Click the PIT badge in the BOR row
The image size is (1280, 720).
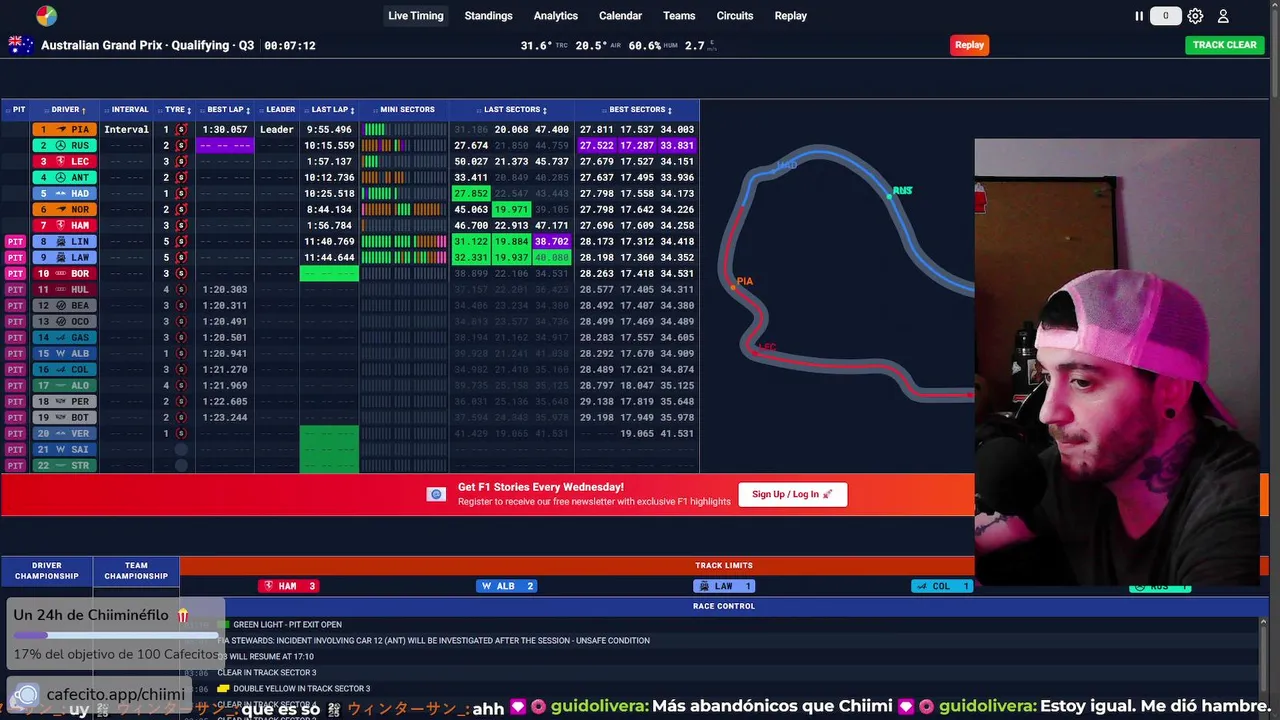click(x=15, y=274)
